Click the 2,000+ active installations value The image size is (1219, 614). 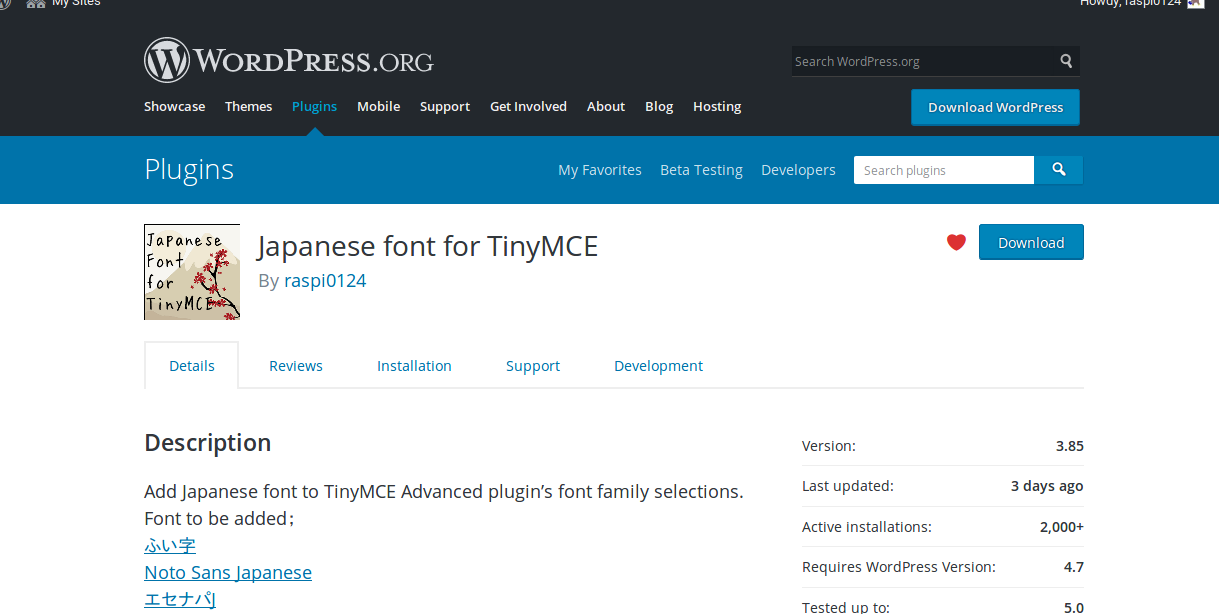(1062, 526)
